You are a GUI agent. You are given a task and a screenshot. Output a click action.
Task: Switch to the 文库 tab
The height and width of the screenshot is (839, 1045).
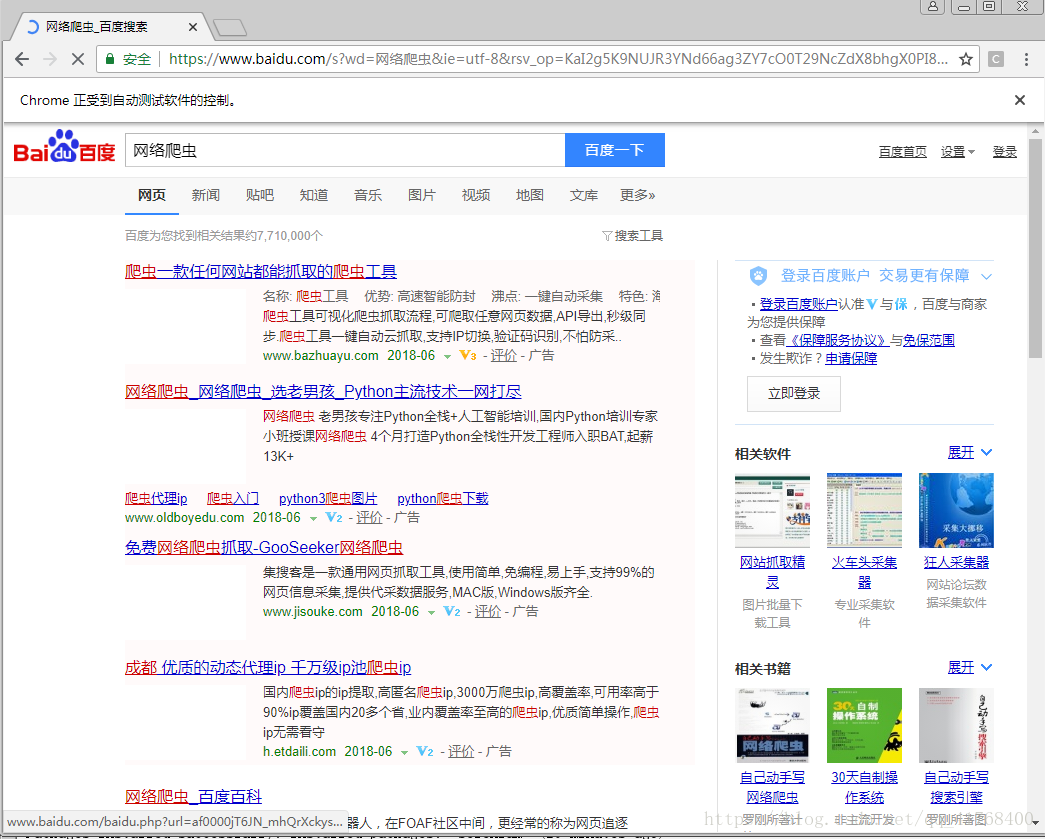(x=584, y=195)
